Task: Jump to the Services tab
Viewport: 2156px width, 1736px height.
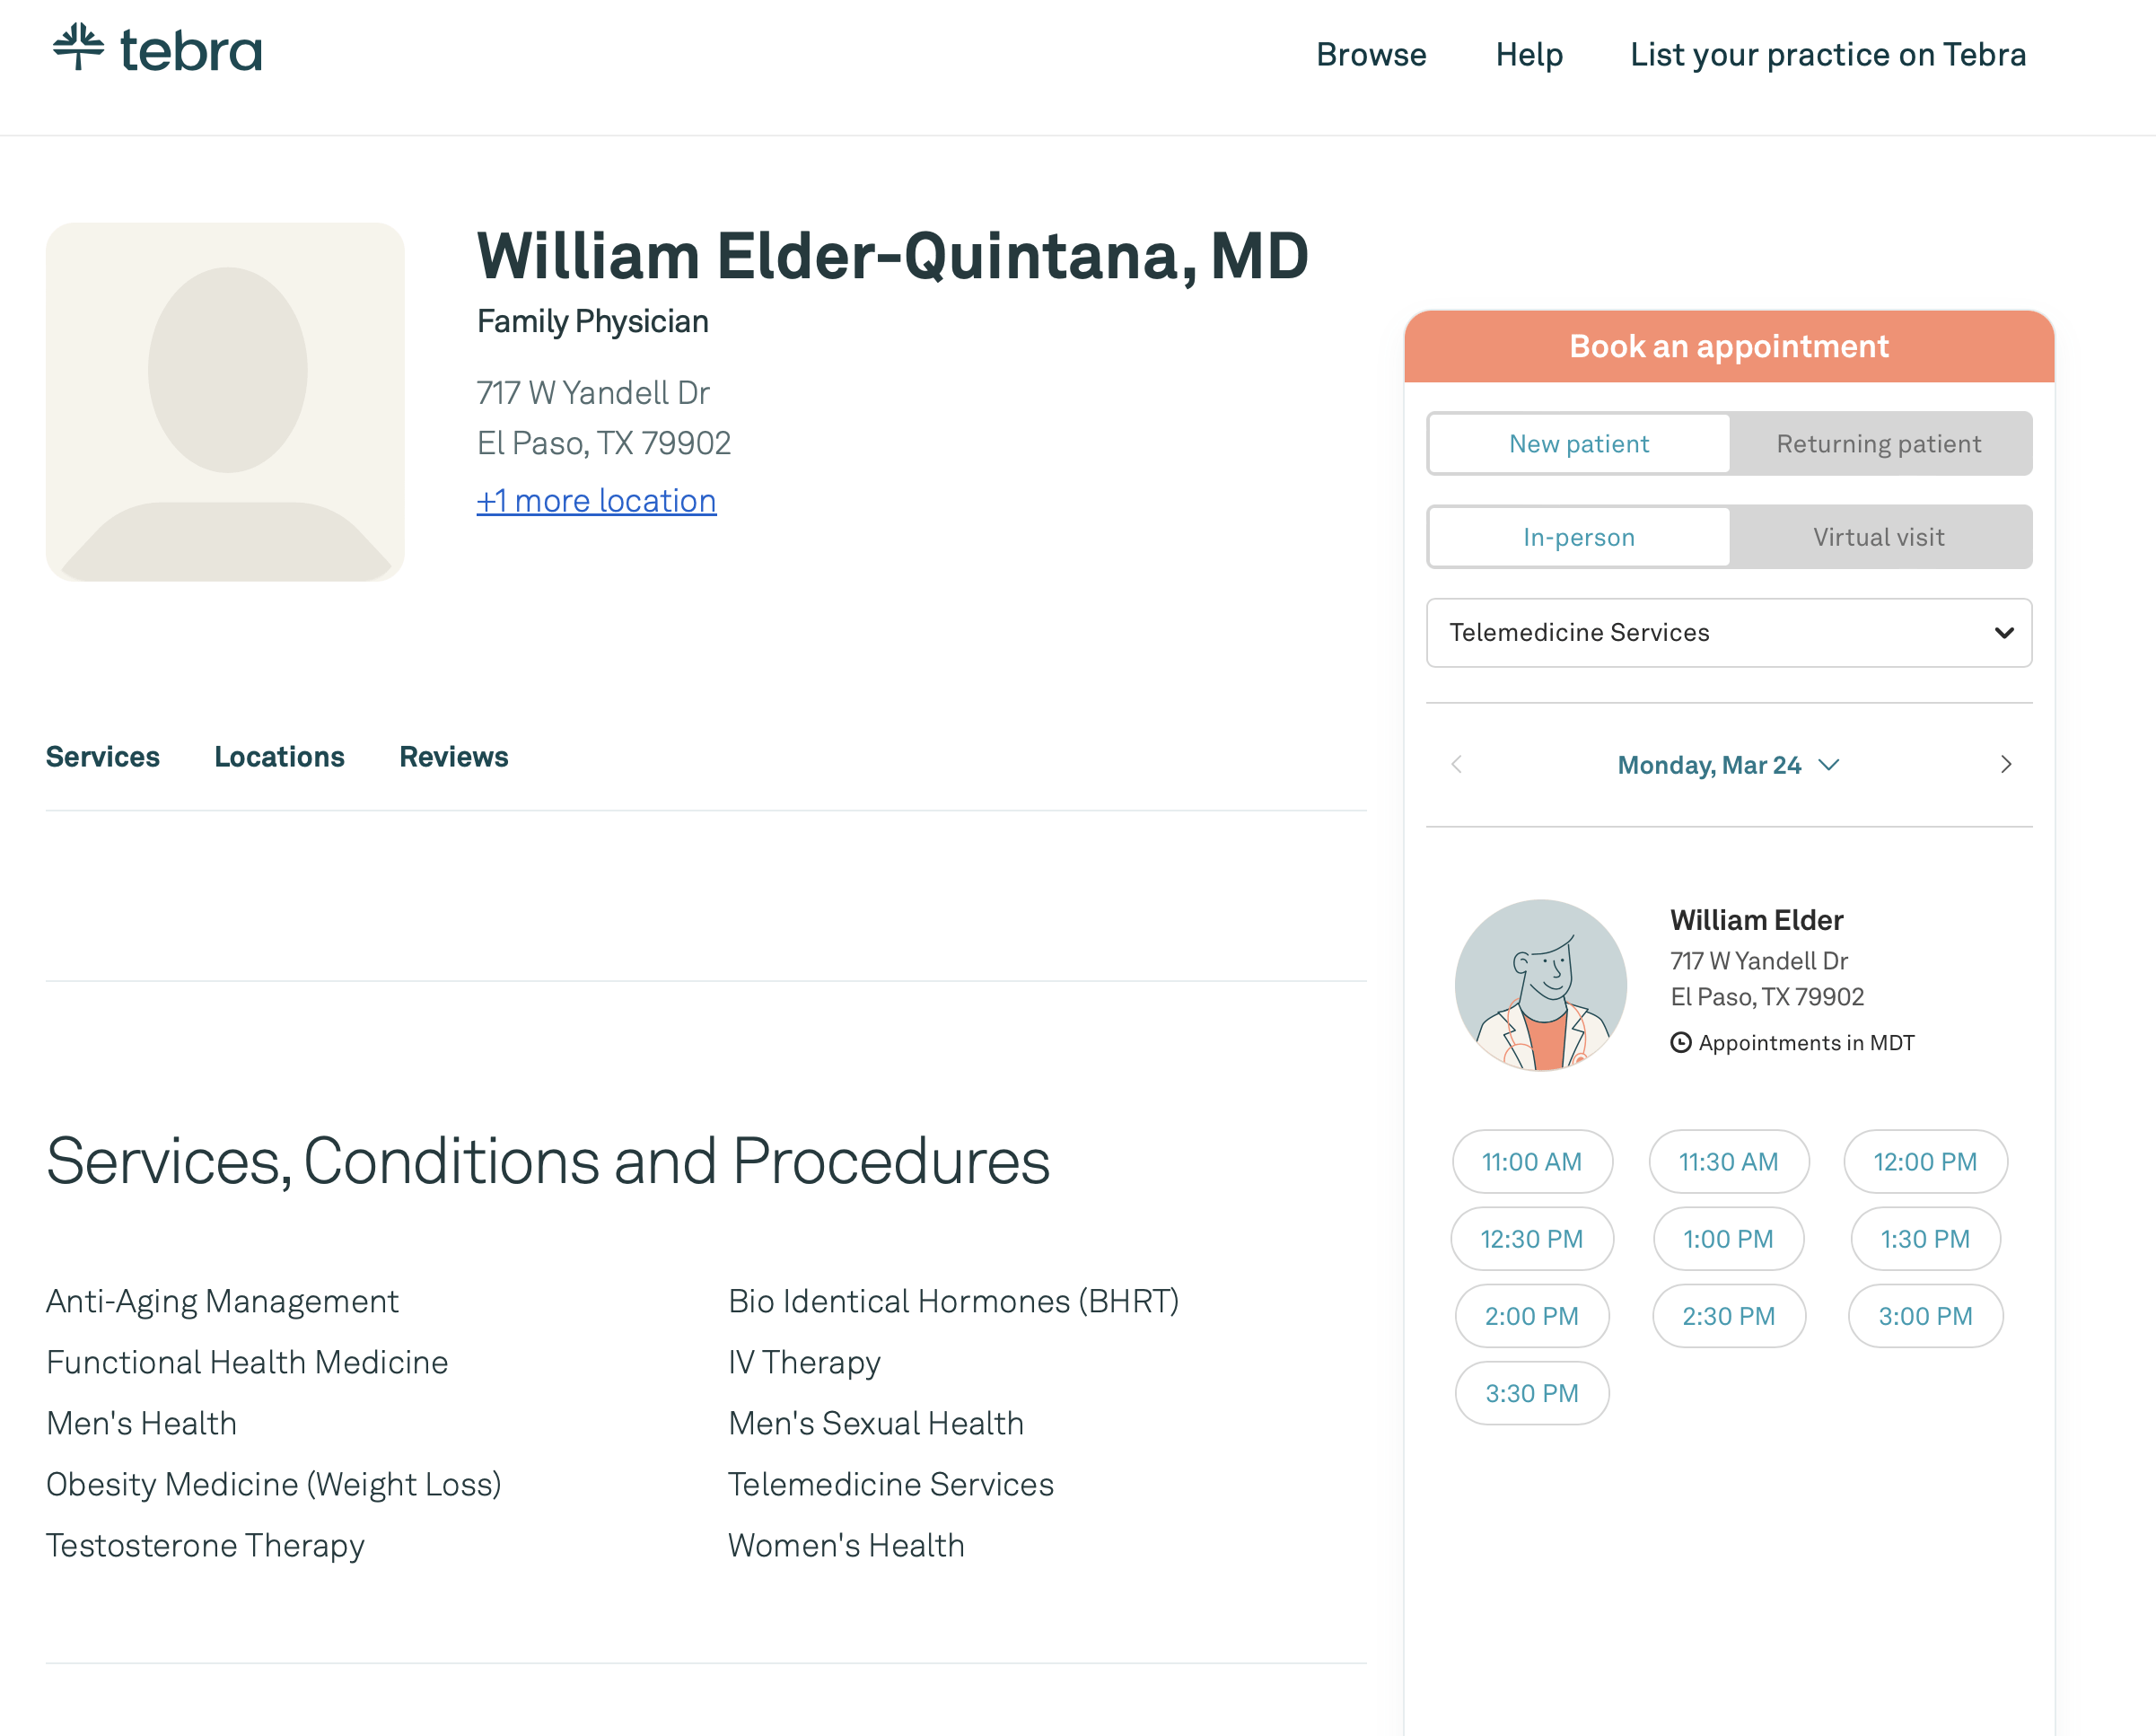Action: (x=102, y=757)
